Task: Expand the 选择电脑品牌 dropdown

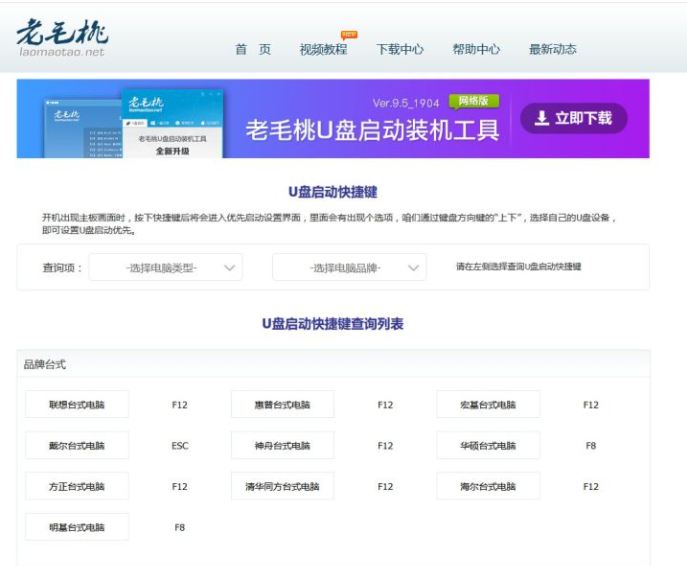Action: [x=349, y=267]
